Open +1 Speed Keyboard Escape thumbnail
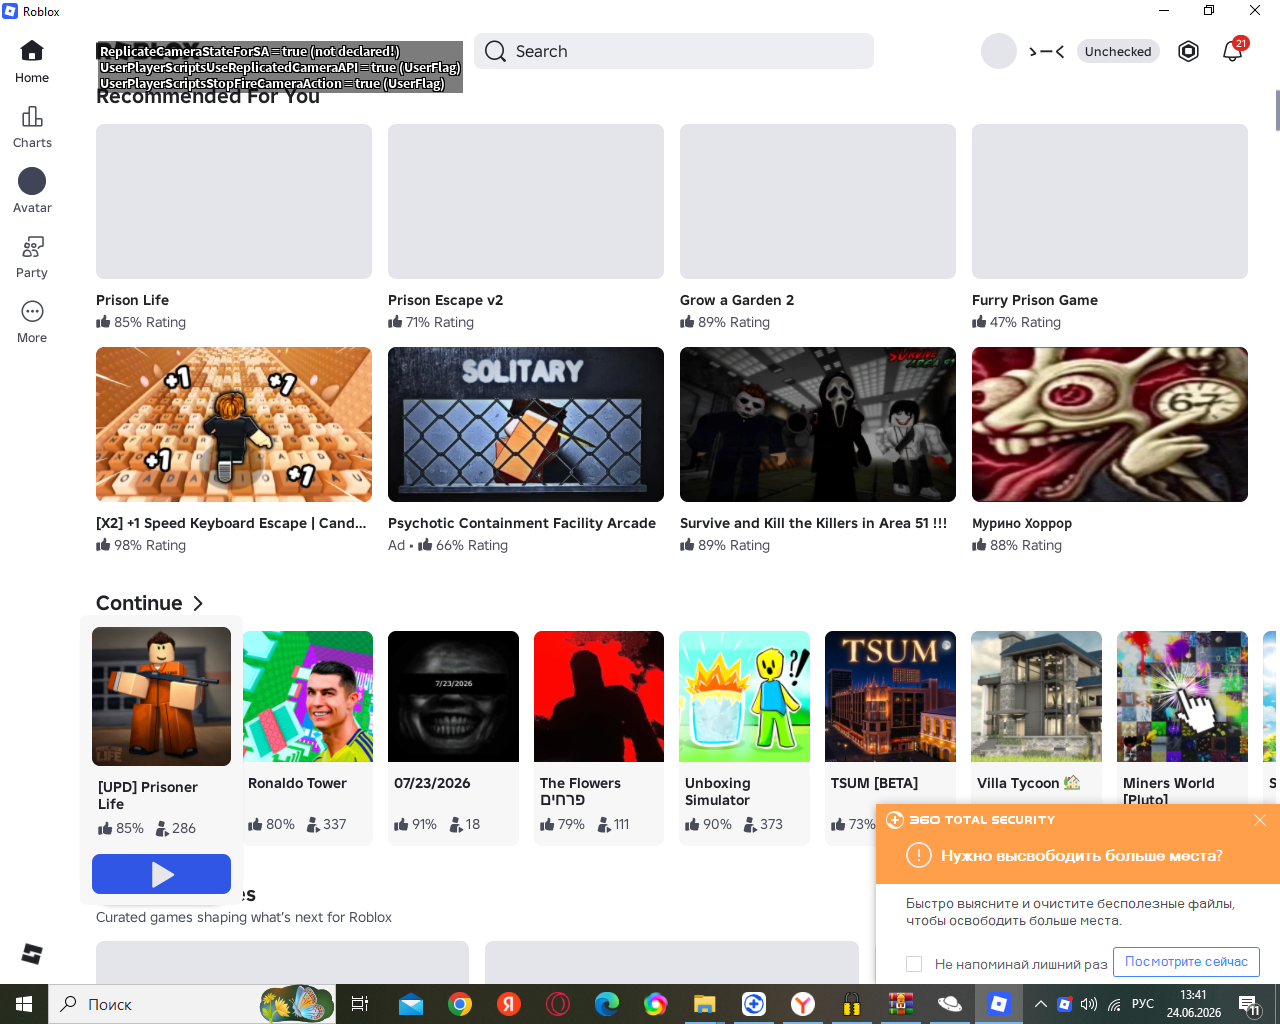This screenshot has height=1024, width=1280. tap(234, 424)
